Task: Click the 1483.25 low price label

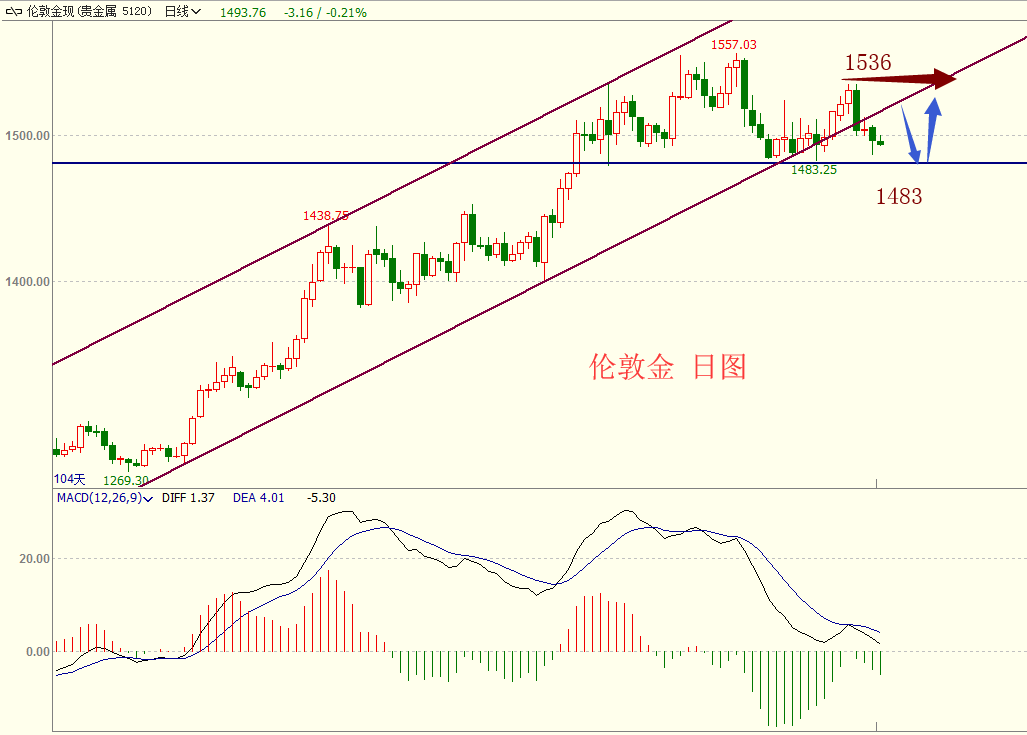Action: [x=814, y=170]
